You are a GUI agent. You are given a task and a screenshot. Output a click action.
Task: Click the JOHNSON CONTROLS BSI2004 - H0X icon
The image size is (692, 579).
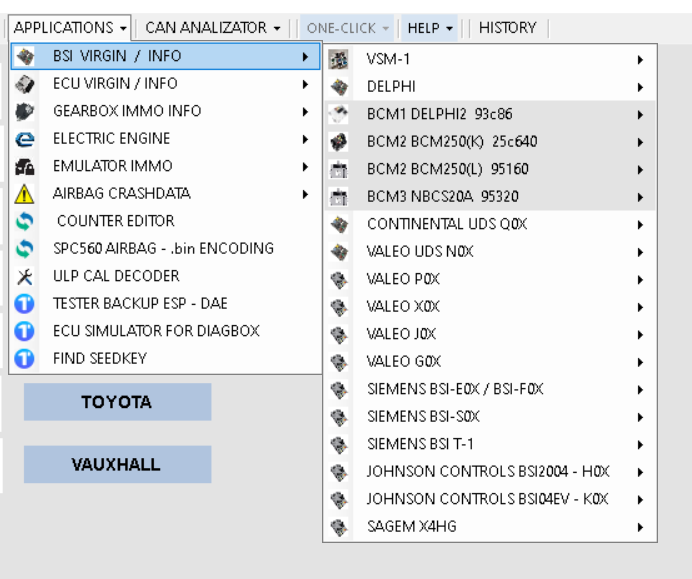(x=338, y=471)
